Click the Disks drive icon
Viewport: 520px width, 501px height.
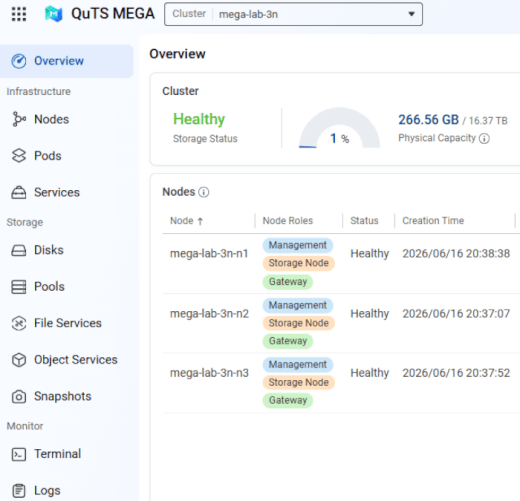pyautogui.click(x=19, y=250)
